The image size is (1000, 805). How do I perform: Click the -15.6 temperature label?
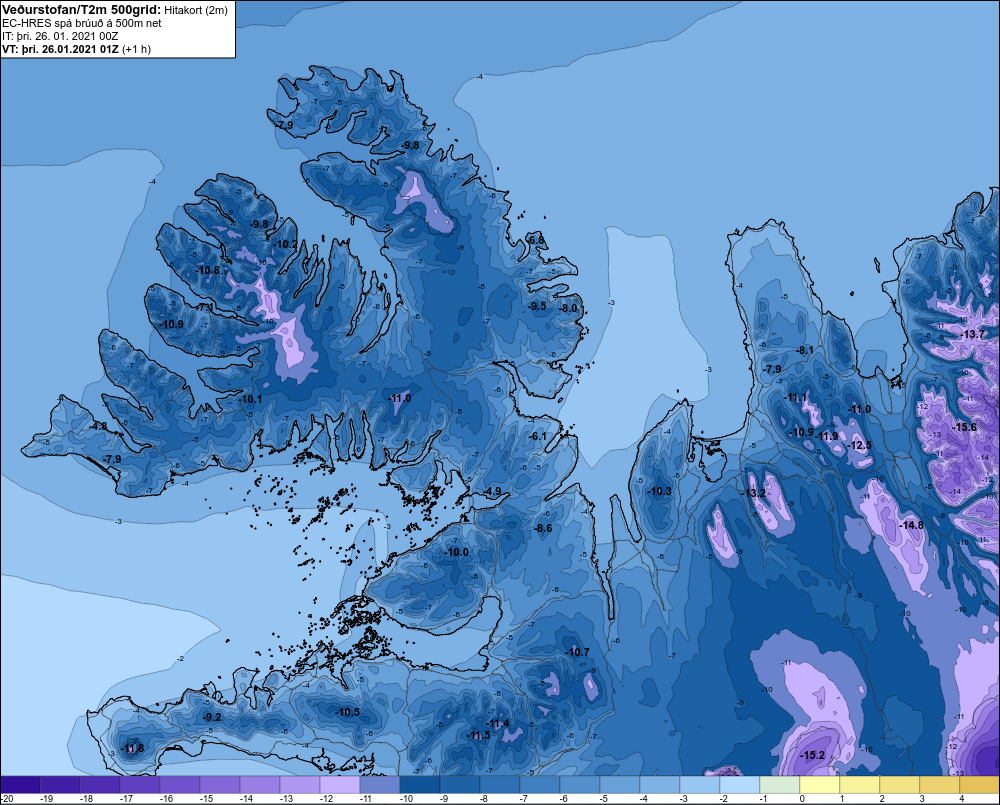[x=964, y=427]
